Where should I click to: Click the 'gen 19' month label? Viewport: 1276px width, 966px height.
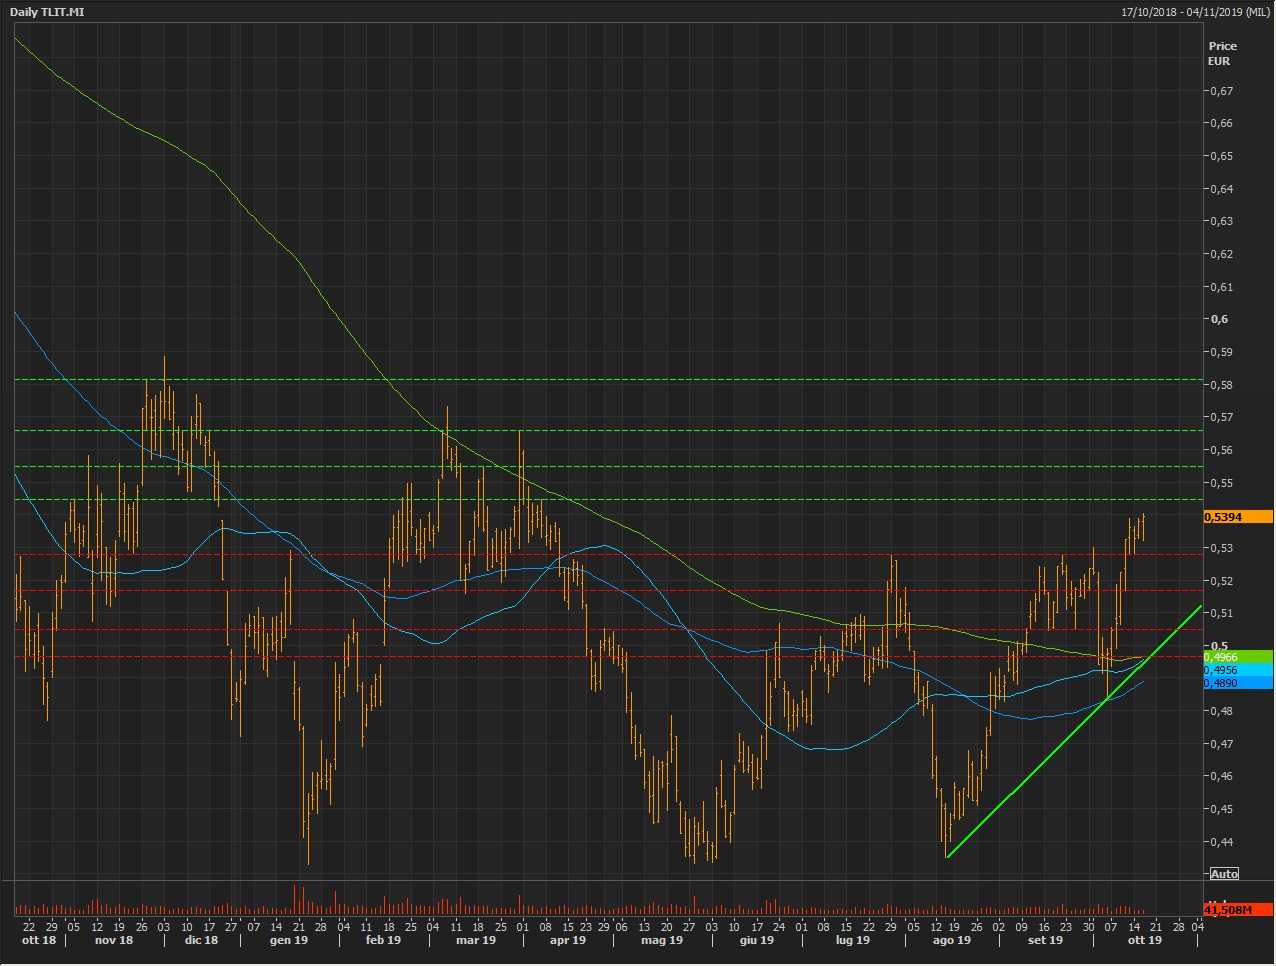289,940
